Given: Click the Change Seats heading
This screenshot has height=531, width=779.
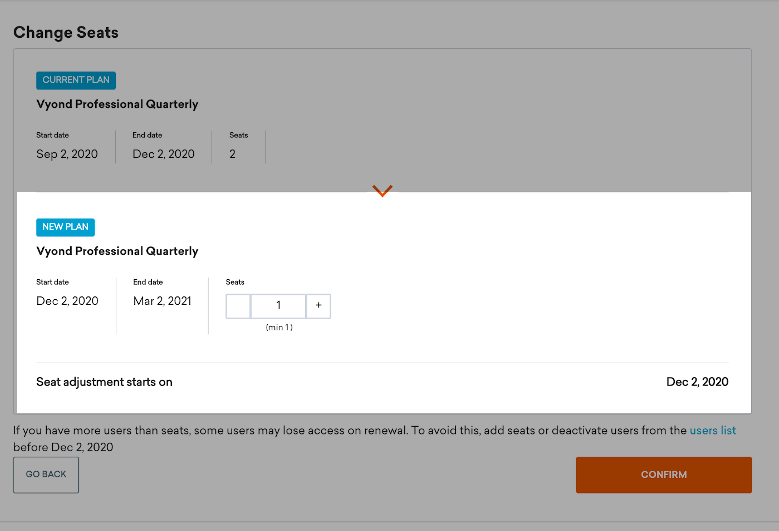Looking at the screenshot, I should click(x=66, y=33).
